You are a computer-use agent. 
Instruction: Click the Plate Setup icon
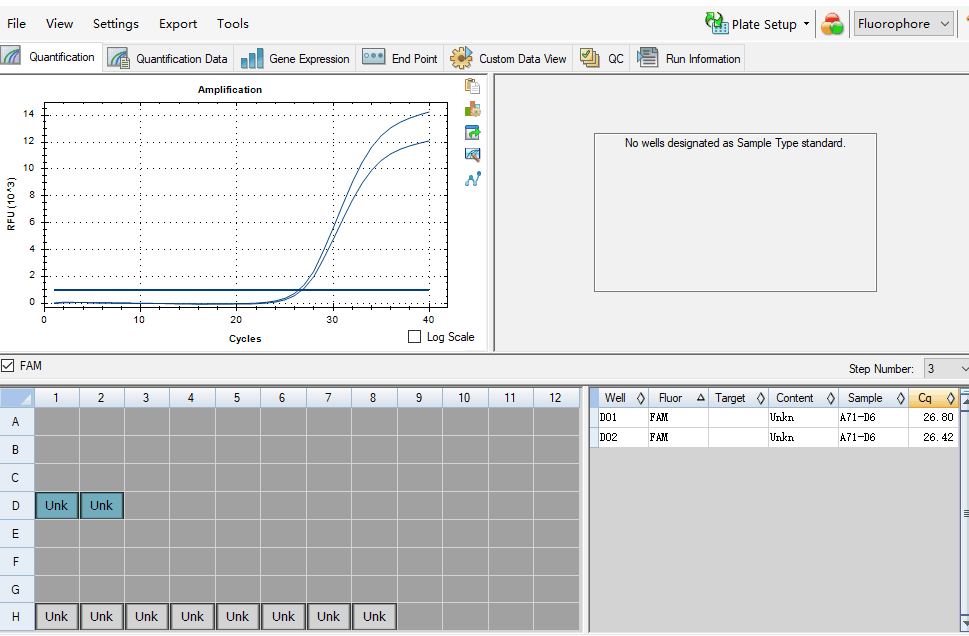716,23
